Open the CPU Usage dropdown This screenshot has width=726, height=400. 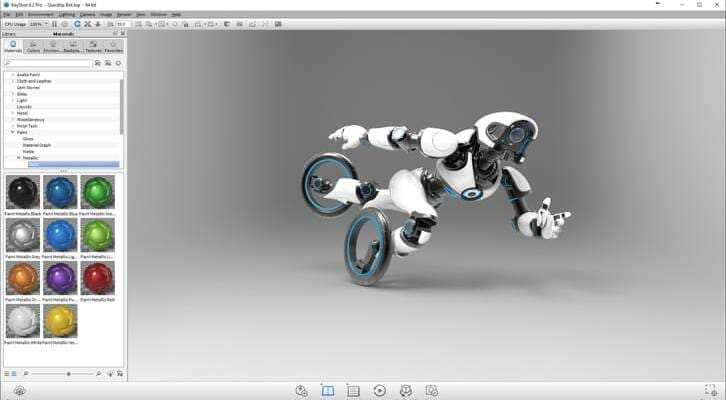pos(39,24)
